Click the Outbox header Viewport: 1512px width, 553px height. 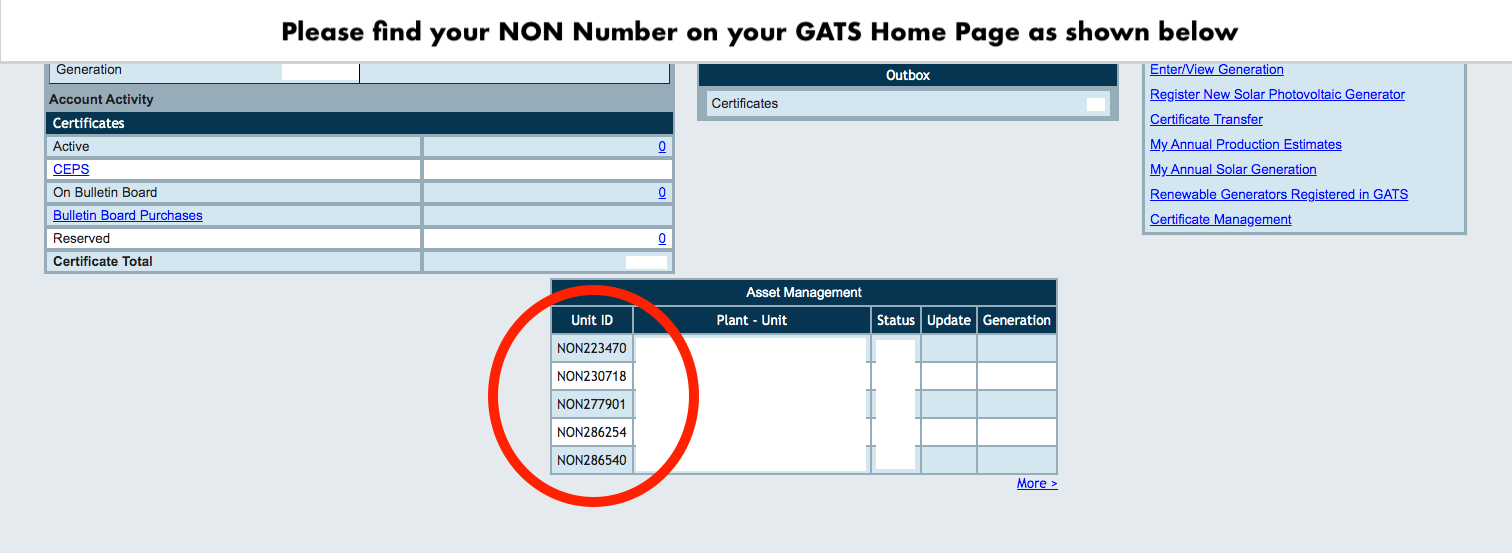pos(908,75)
